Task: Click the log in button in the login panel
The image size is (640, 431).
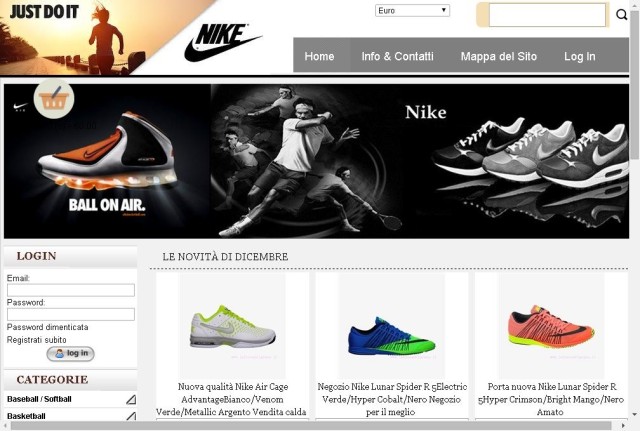Action: coord(71,353)
